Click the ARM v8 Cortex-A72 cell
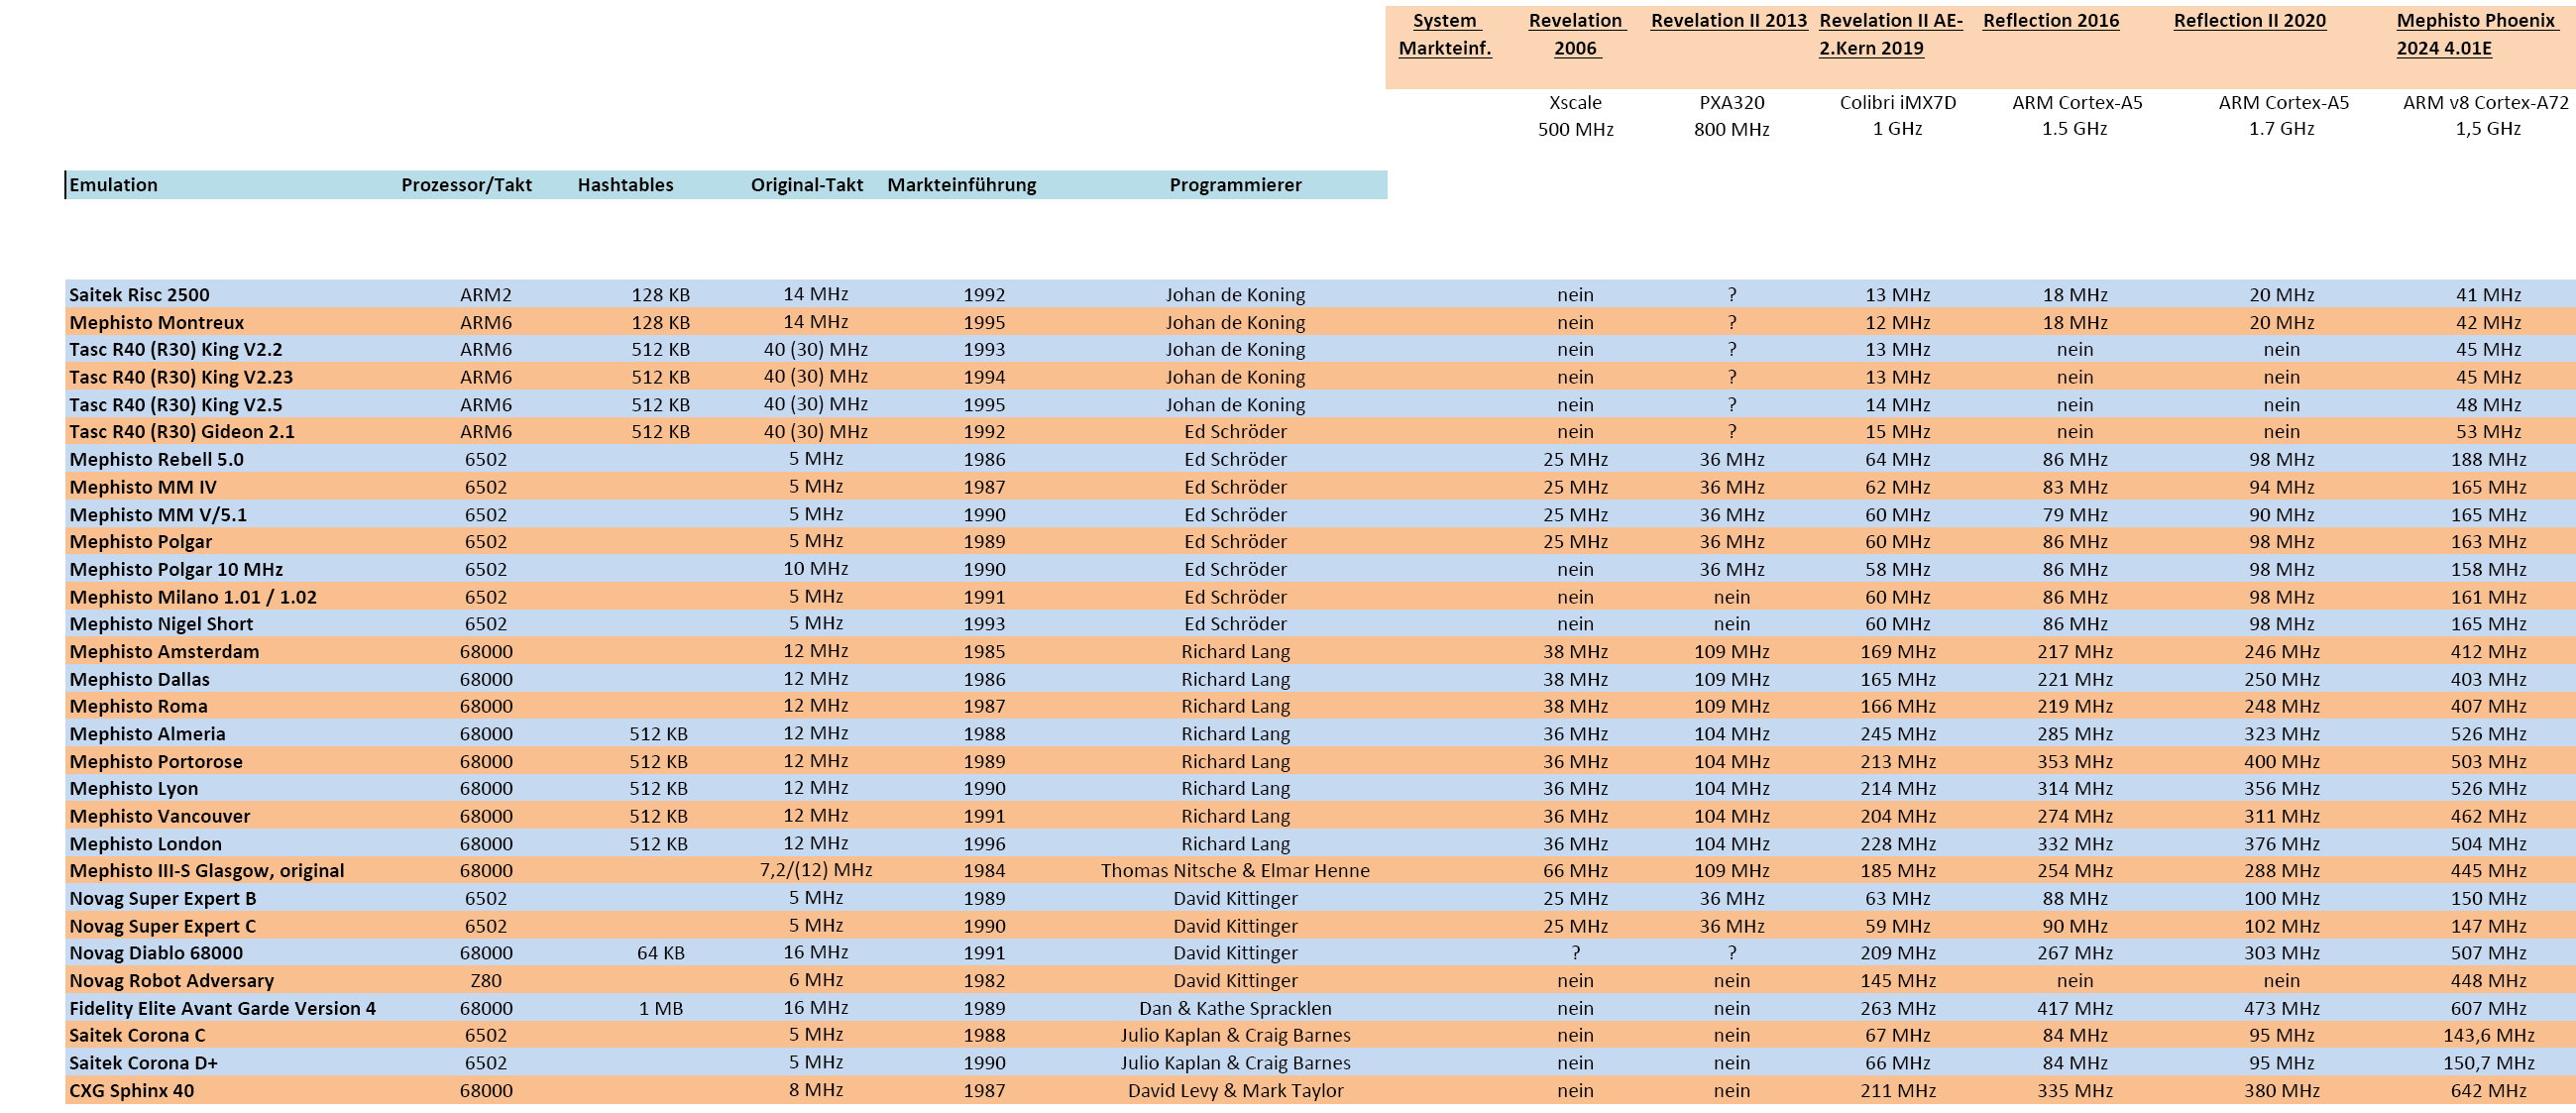Viewport: 2576px width, 1113px height. [2485, 102]
